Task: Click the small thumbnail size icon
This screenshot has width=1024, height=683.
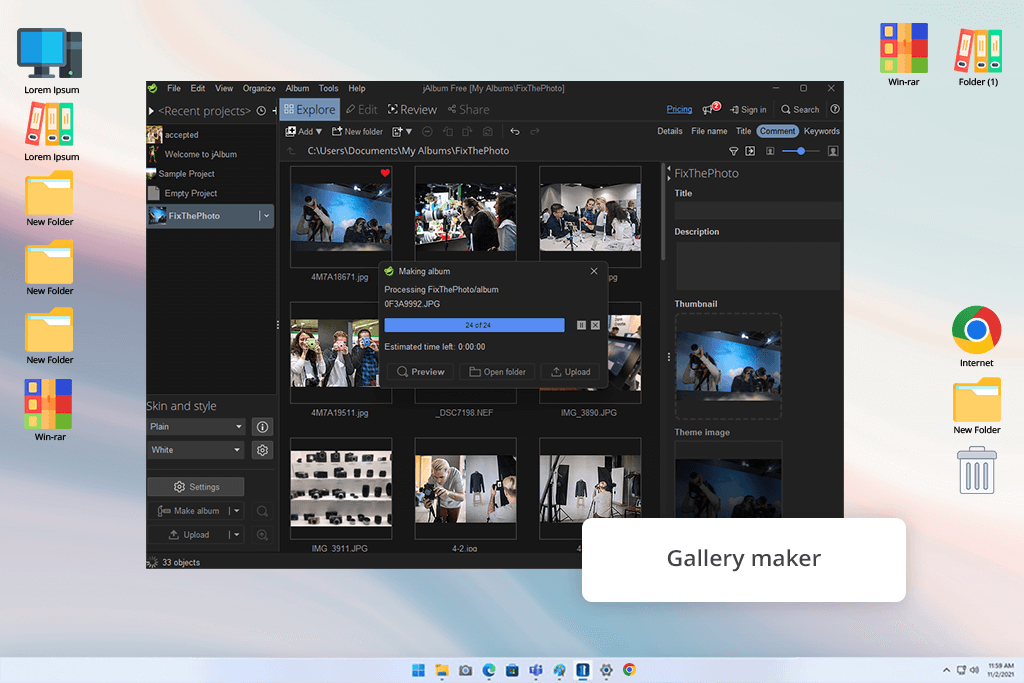Action: [770, 151]
